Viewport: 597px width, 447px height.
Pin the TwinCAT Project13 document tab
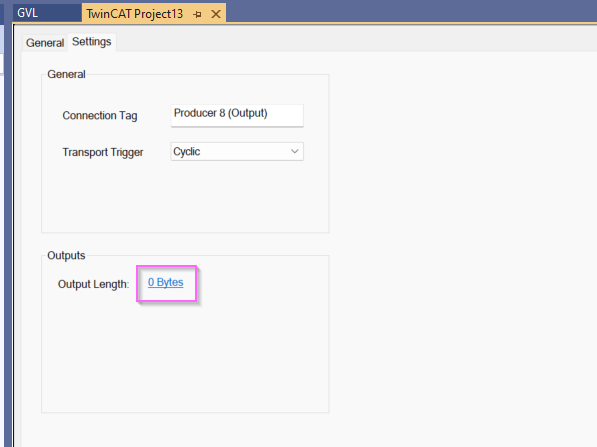(x=197, y=14)
